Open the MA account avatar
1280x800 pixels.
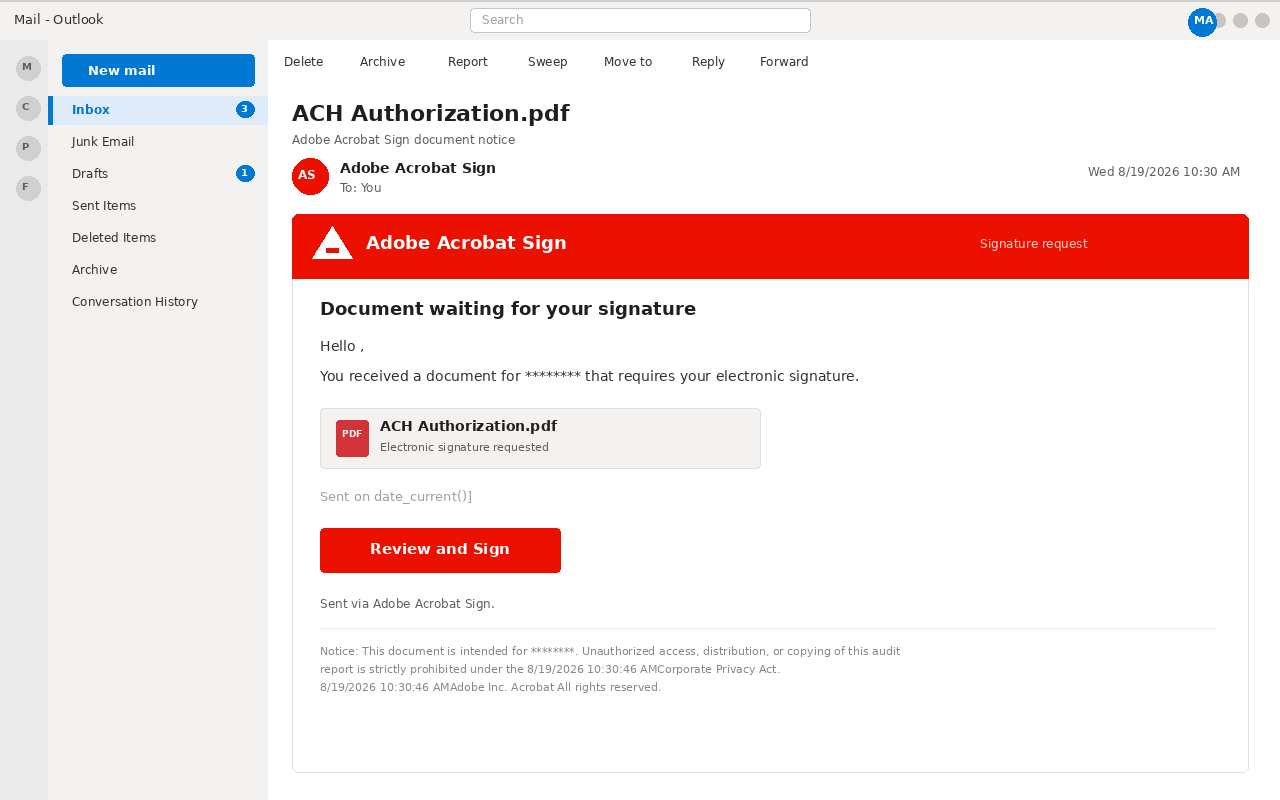[1202, 21]
